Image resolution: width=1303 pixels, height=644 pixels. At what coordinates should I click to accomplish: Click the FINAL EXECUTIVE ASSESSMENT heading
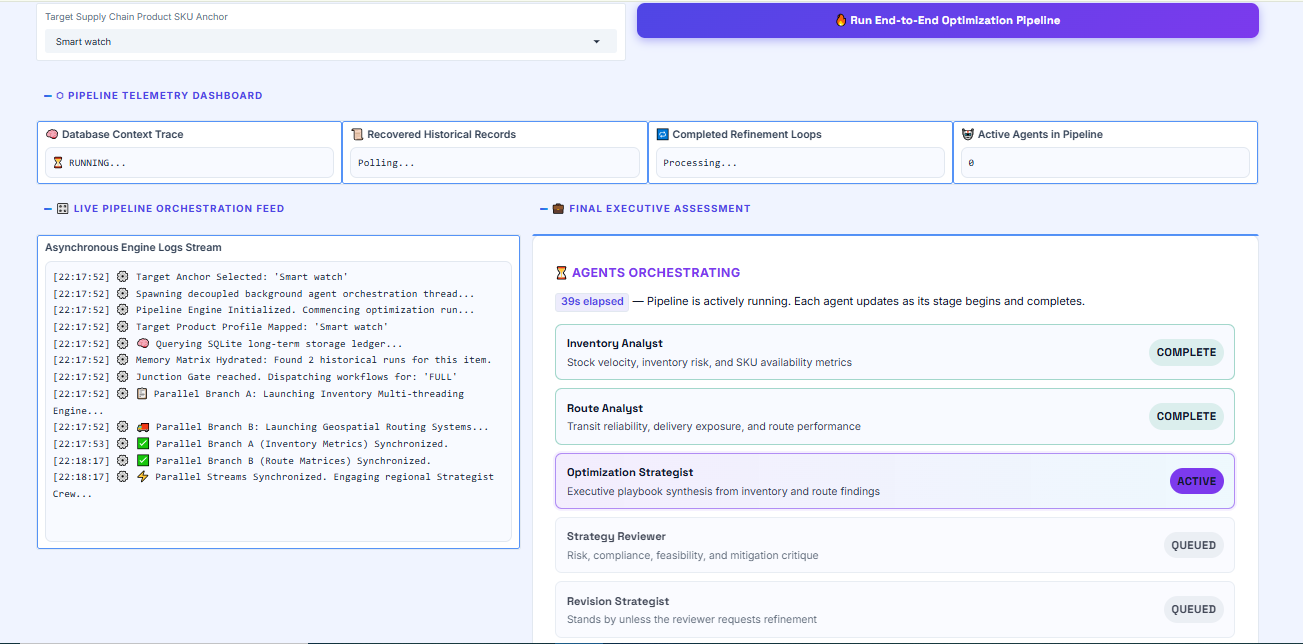660,209
